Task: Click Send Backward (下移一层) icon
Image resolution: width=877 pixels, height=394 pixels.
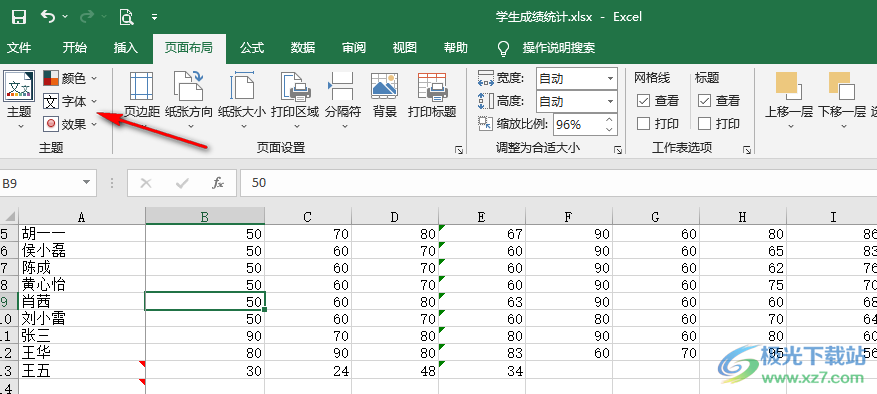Action: point(842,86)
